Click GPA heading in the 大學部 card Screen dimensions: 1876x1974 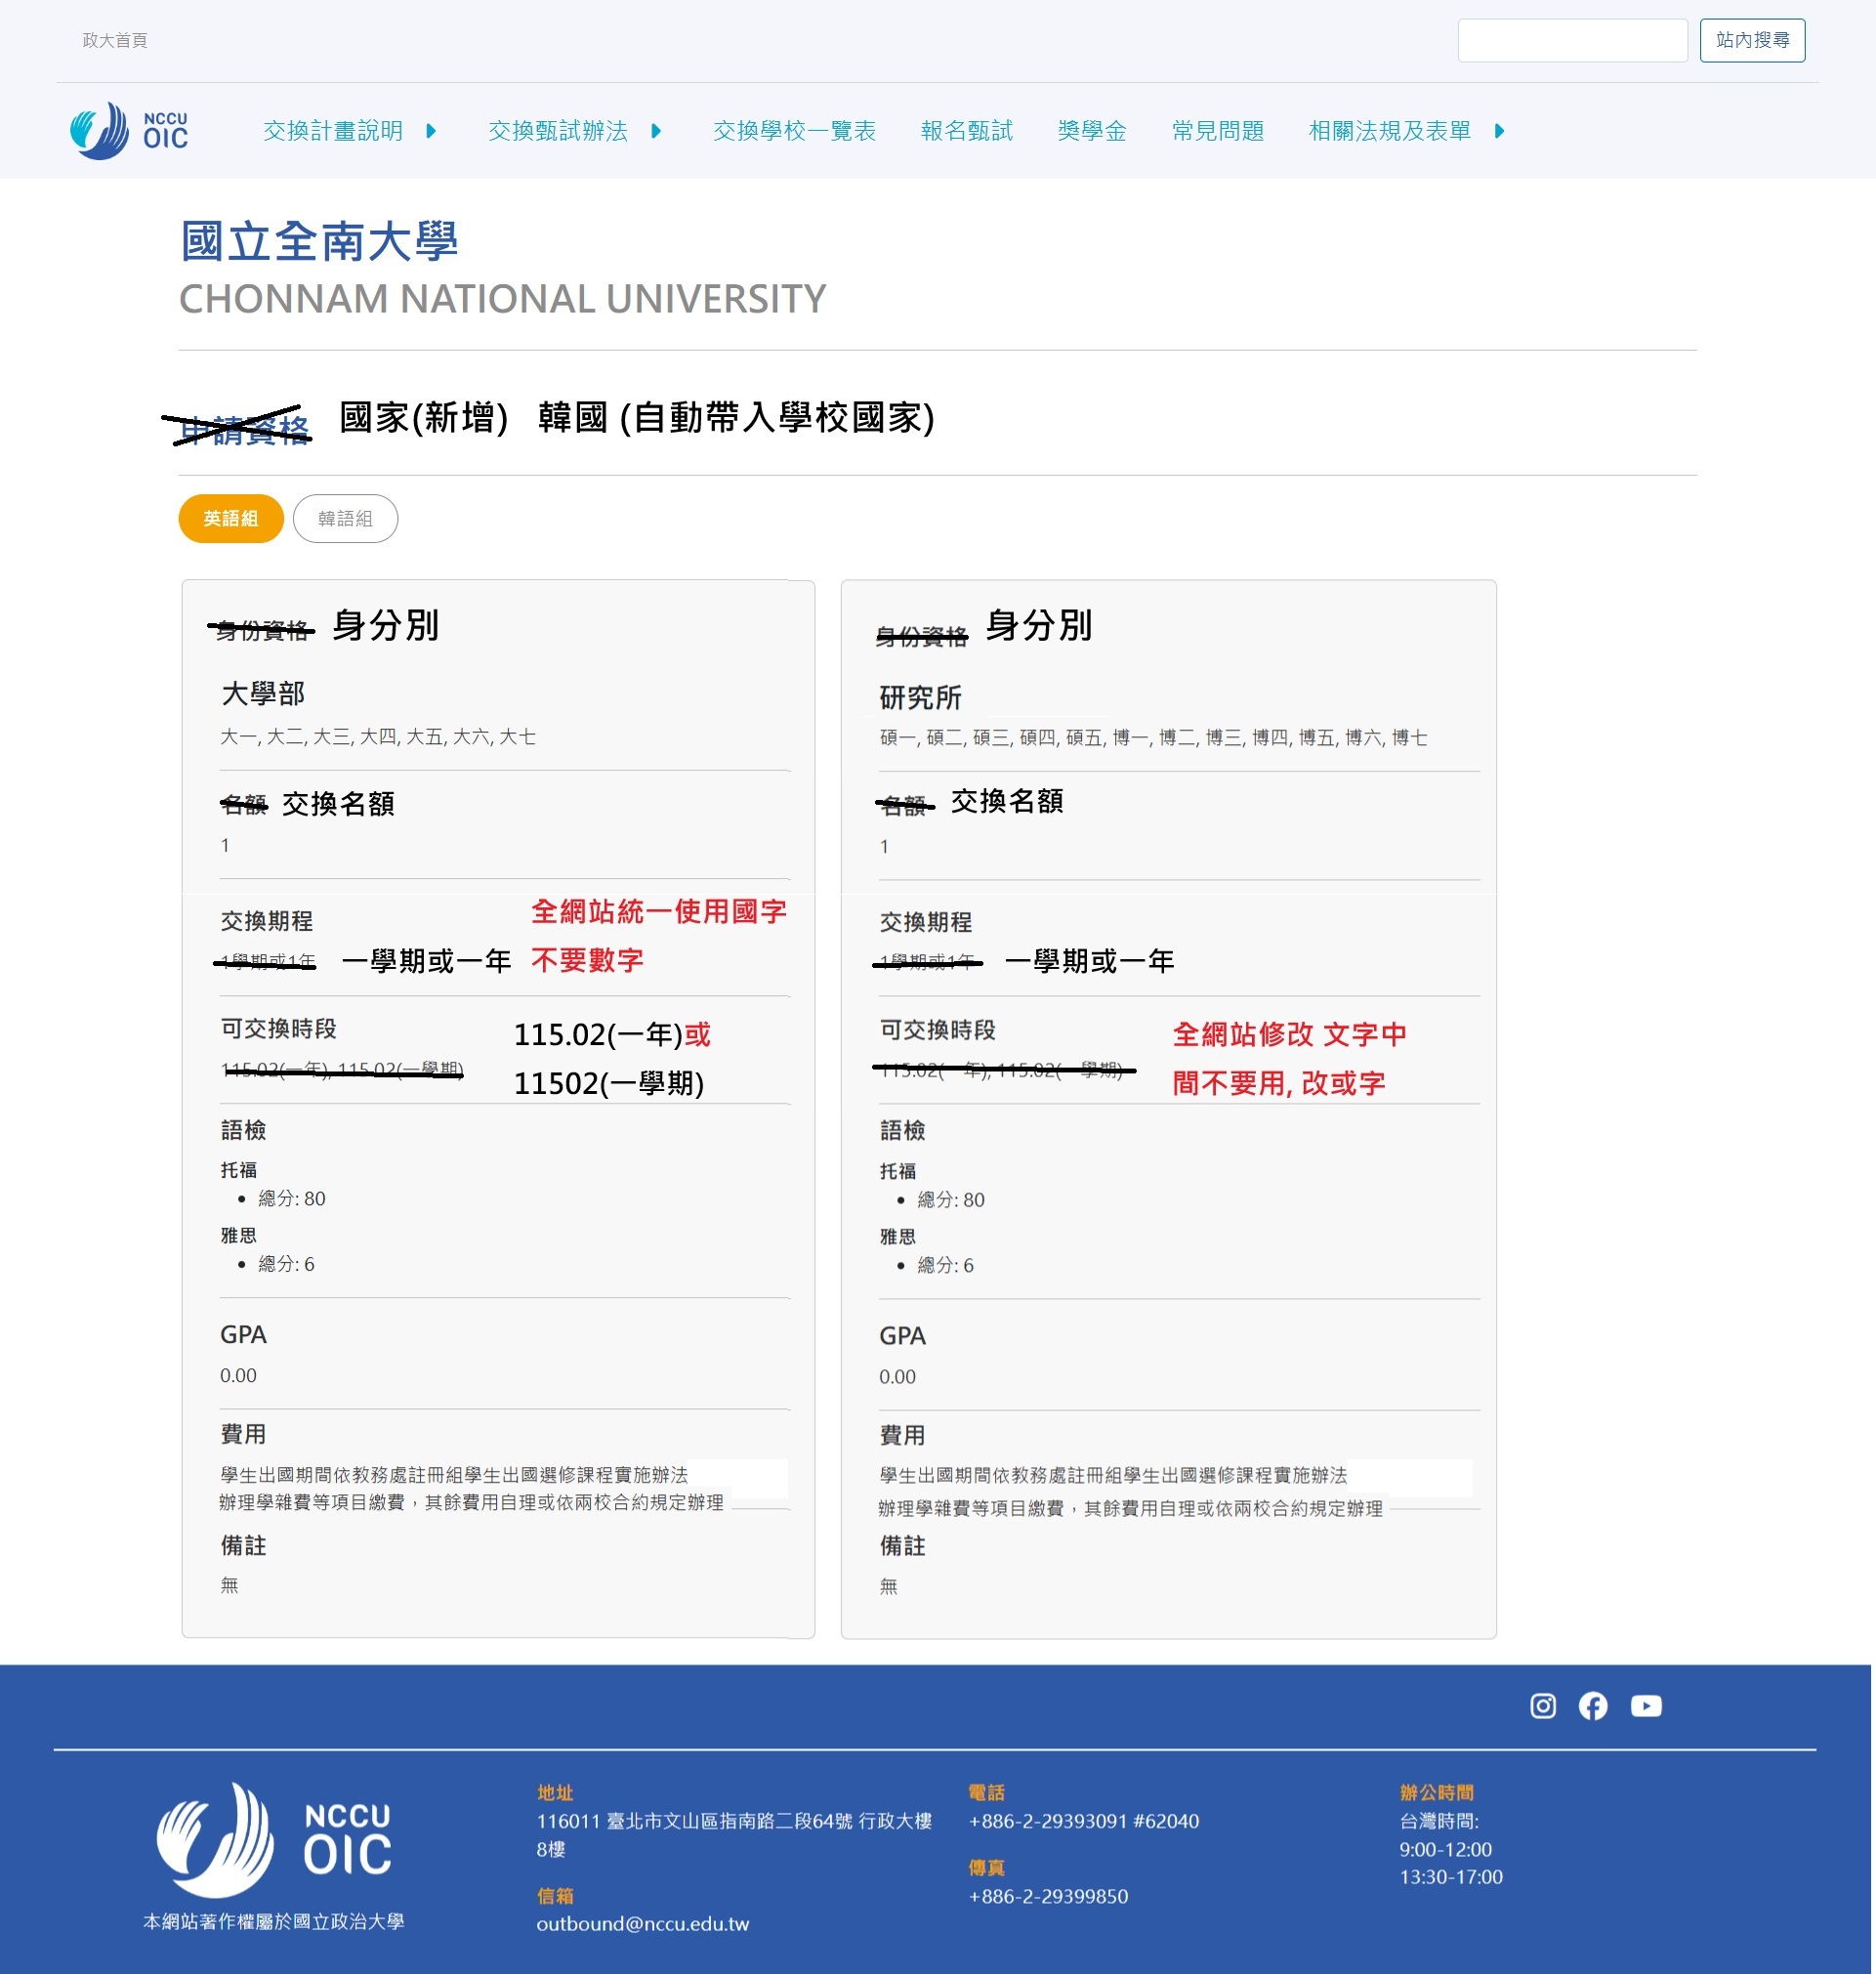point(243,1335)
